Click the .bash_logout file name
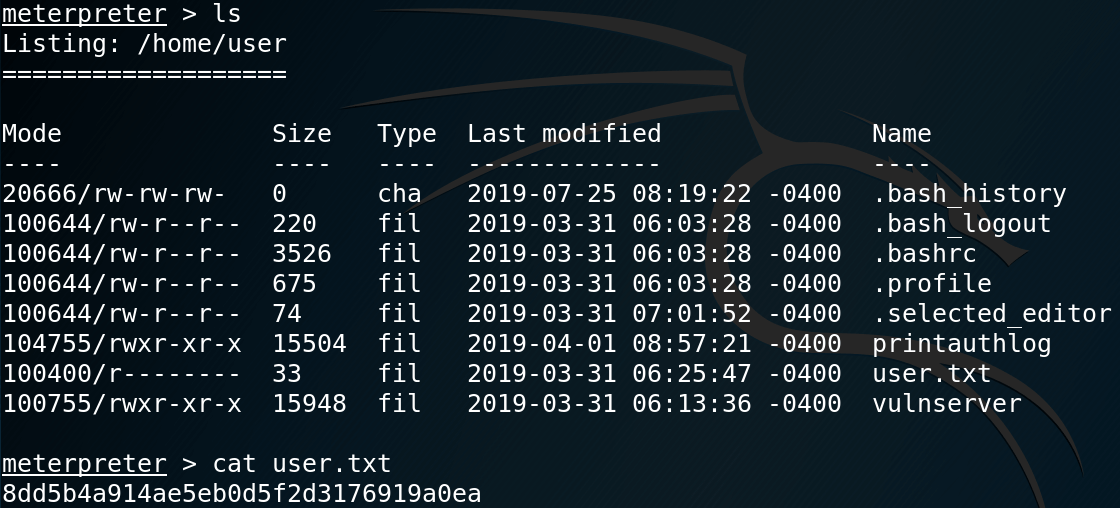 pos(961,224)
